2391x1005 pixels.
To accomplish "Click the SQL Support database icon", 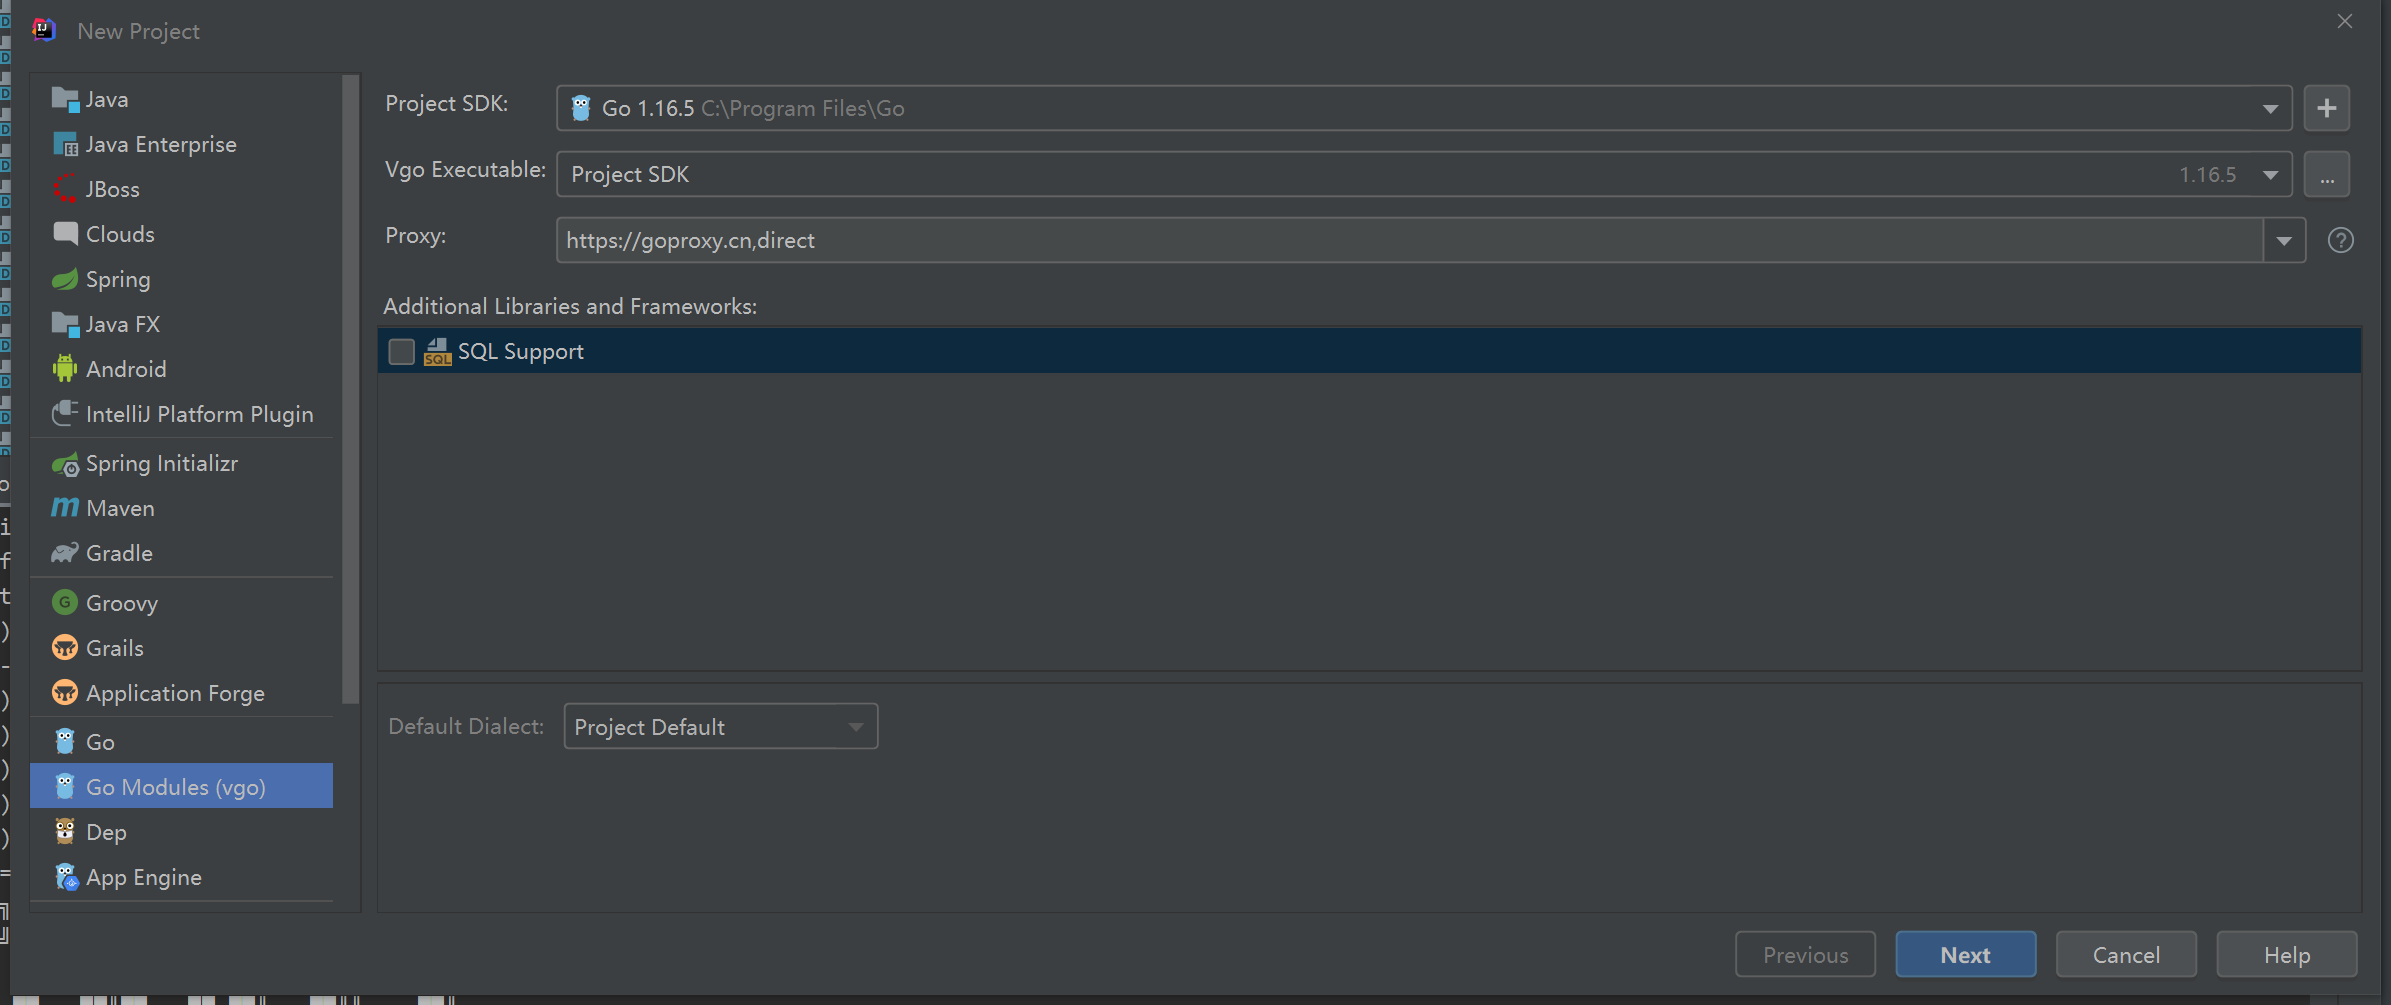I will 437,351.
